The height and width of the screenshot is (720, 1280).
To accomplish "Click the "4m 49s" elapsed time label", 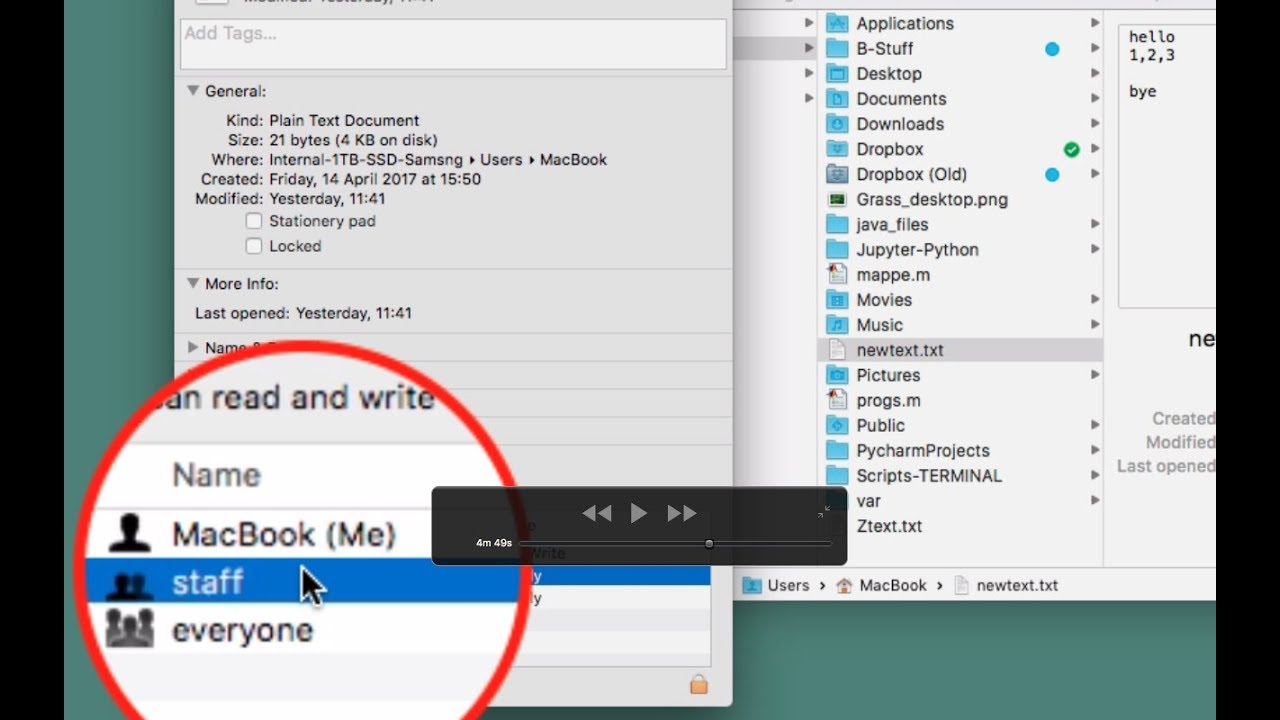I will [x=494, y=544].
